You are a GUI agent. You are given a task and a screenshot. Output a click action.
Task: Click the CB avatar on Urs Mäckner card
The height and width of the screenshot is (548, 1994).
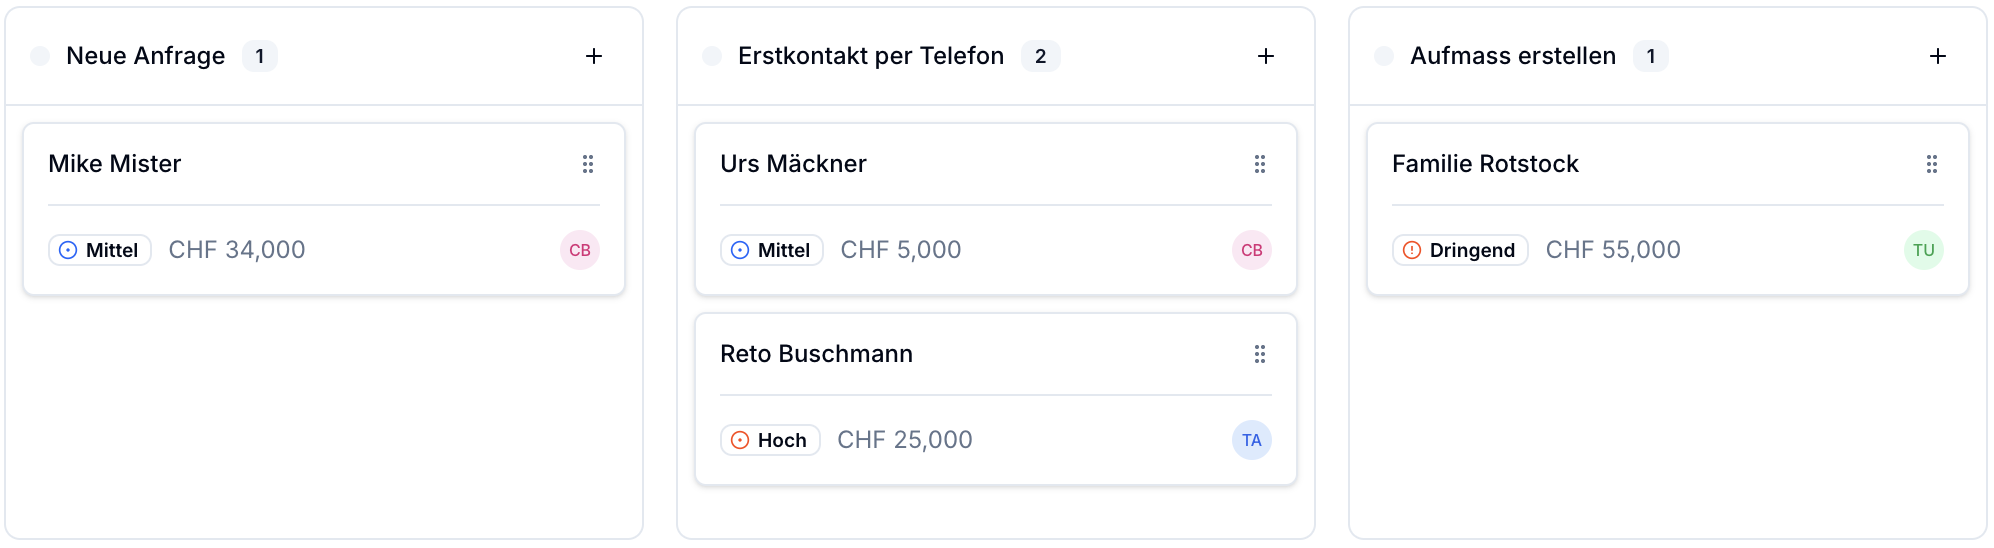1252,250
